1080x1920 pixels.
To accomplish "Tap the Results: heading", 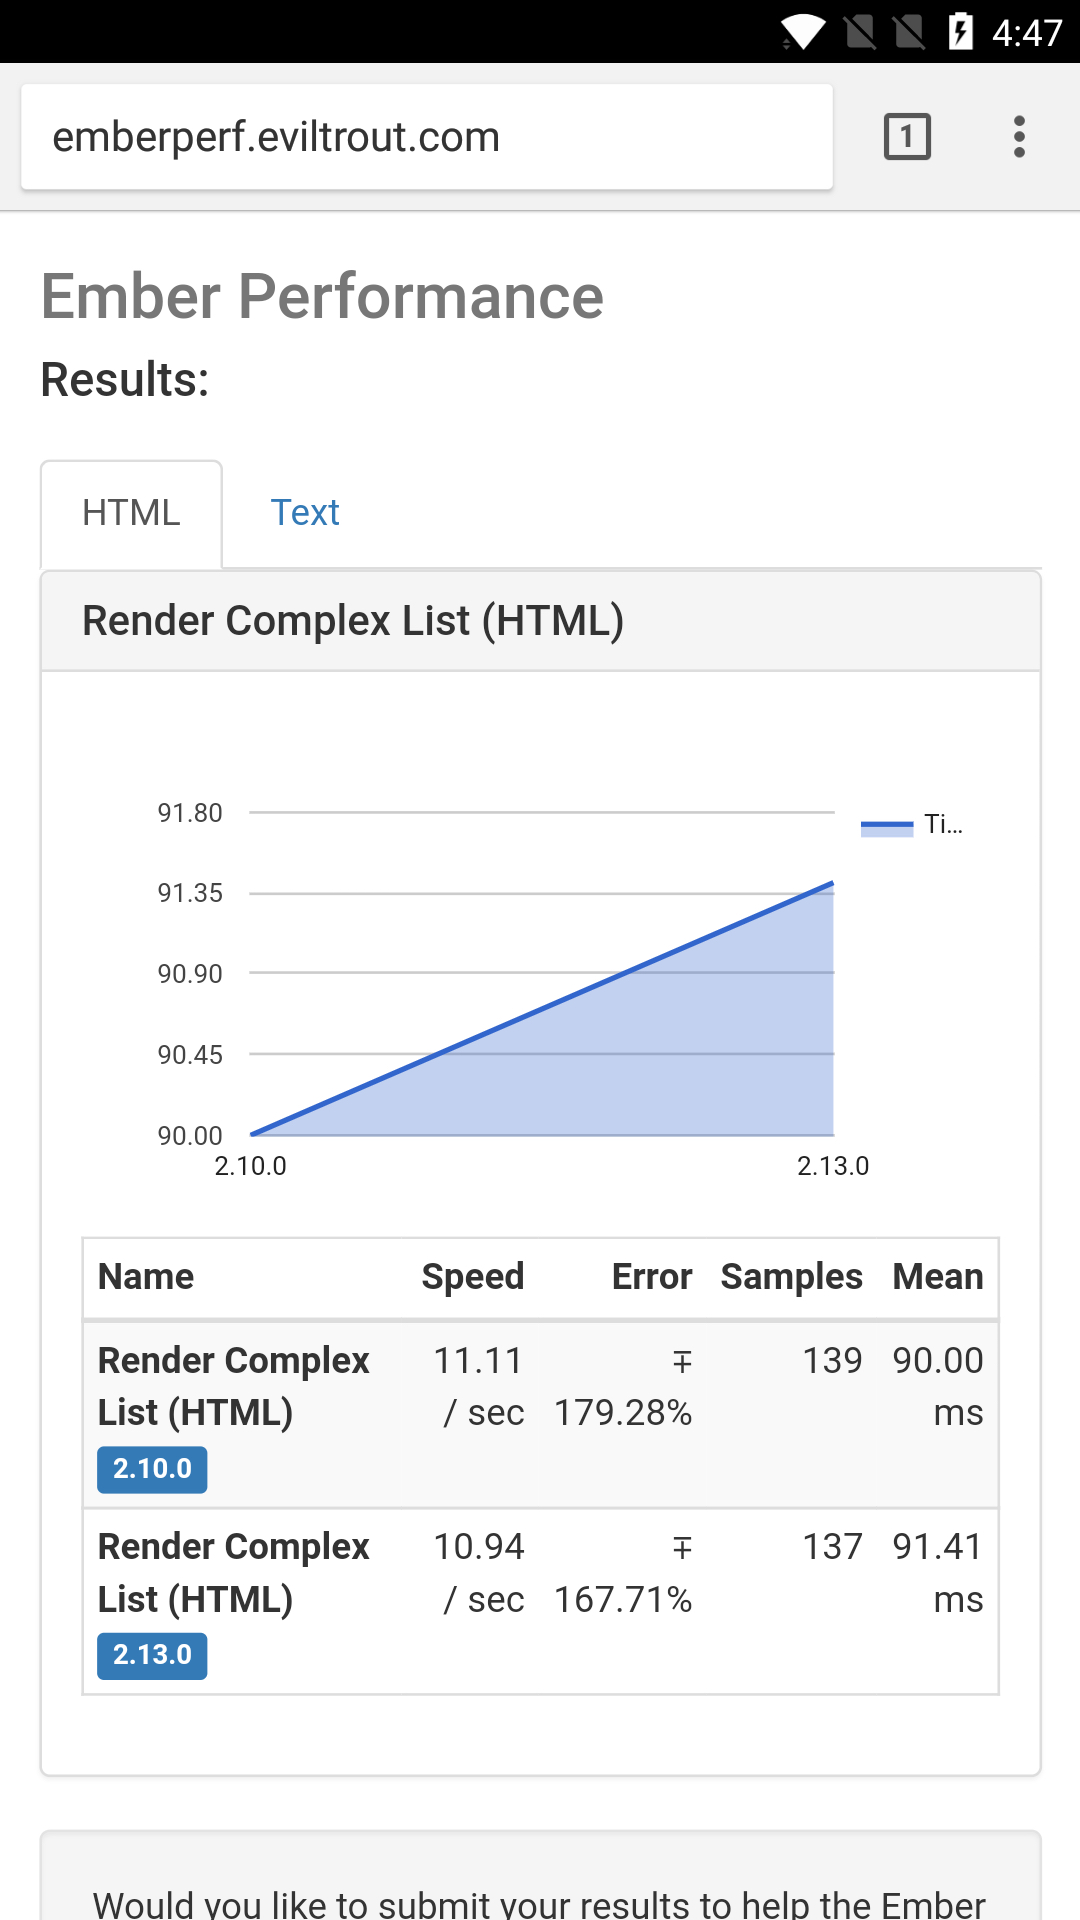I will (x=125, y=380).
